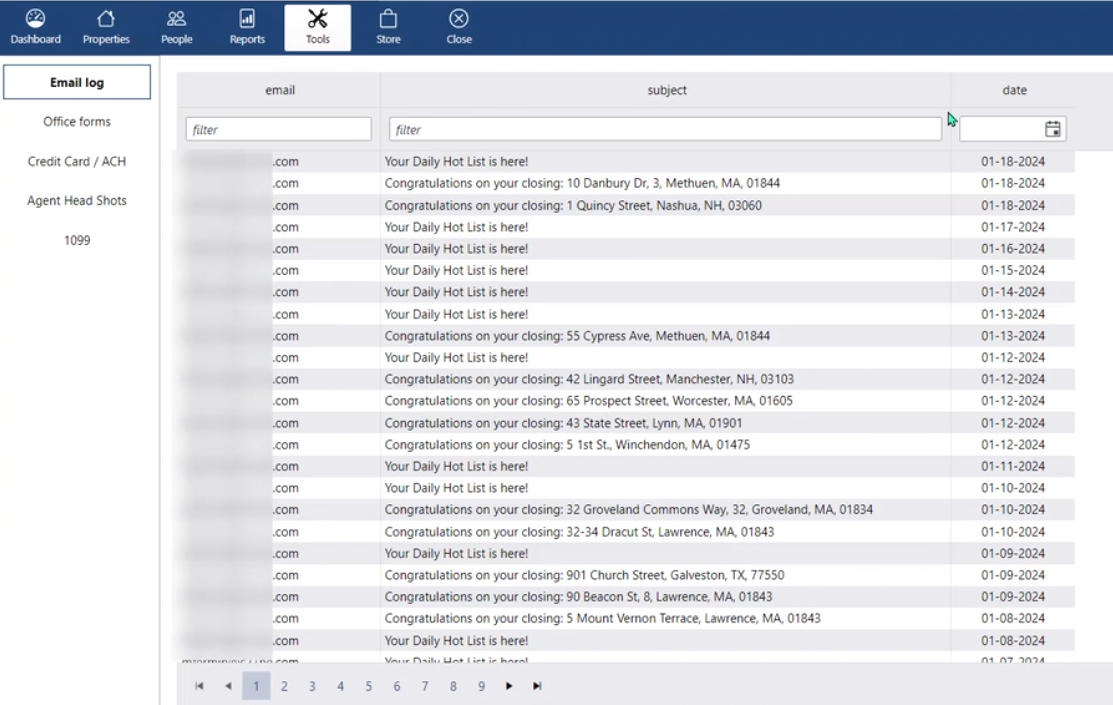Go to page 8
The image size is (1113, 705).
pos(453,686)
